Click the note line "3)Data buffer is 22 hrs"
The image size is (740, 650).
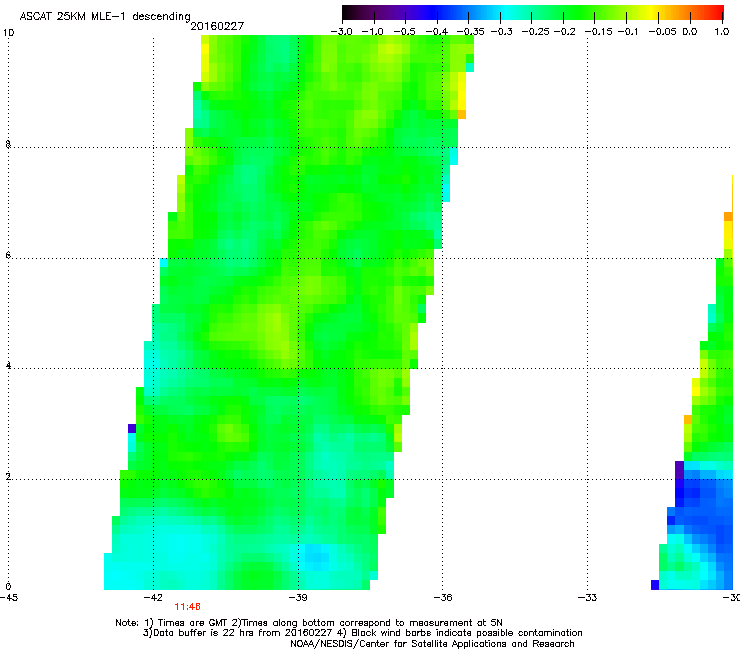(362, 633)
